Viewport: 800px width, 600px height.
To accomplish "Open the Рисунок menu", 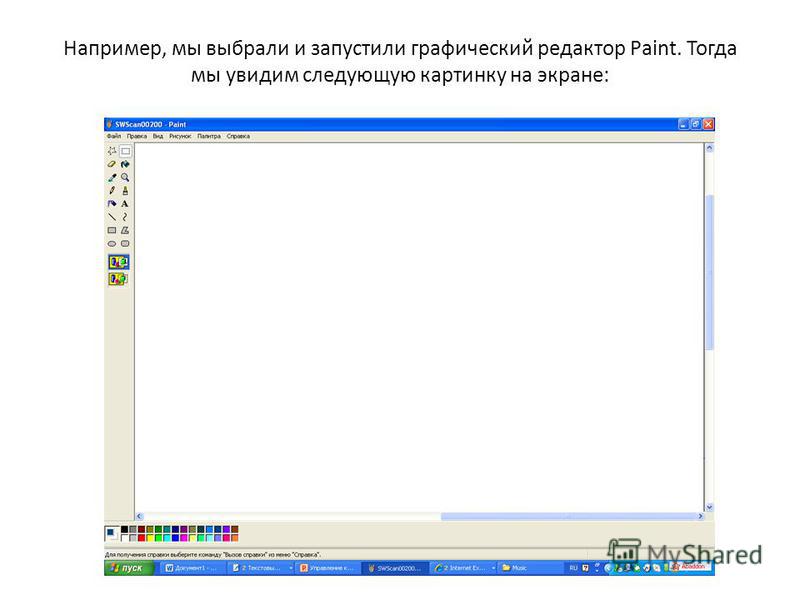I will tap(180, 135).
